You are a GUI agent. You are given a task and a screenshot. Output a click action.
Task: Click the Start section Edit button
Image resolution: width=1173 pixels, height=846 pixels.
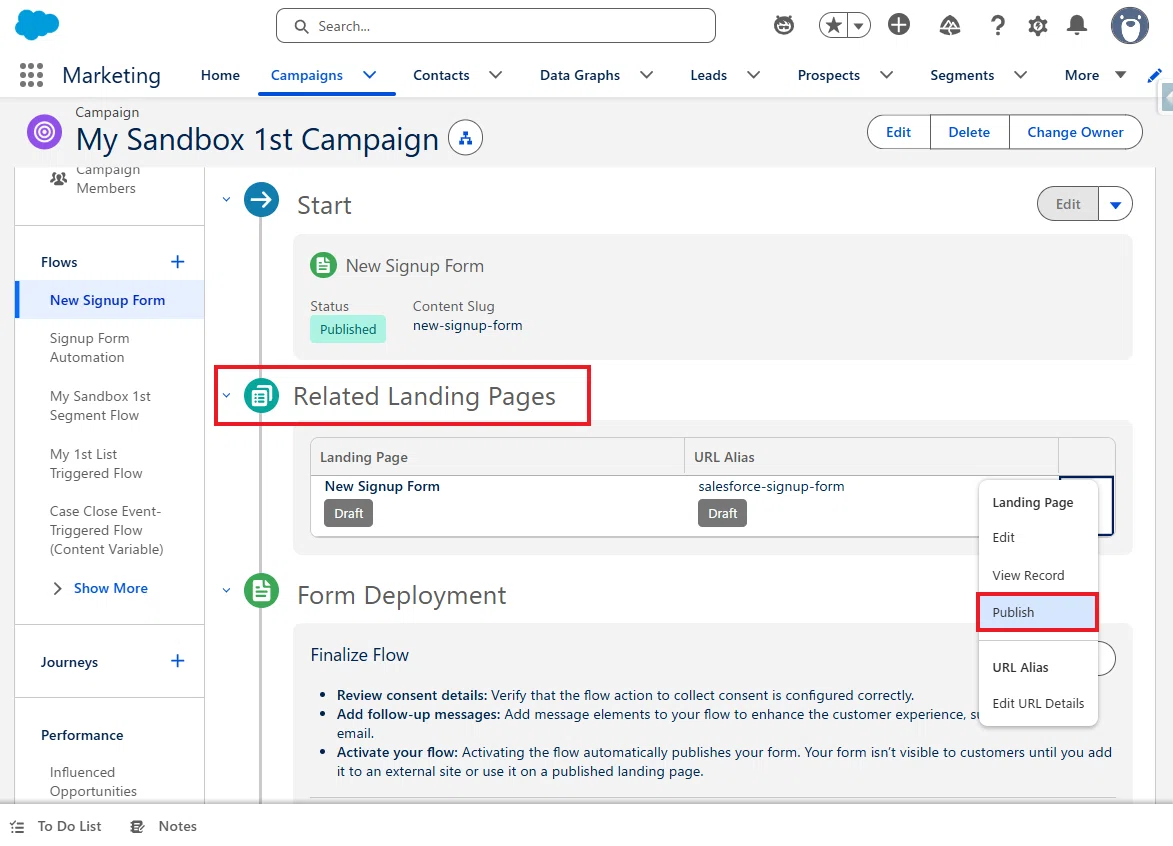(x=1068, y=203)
